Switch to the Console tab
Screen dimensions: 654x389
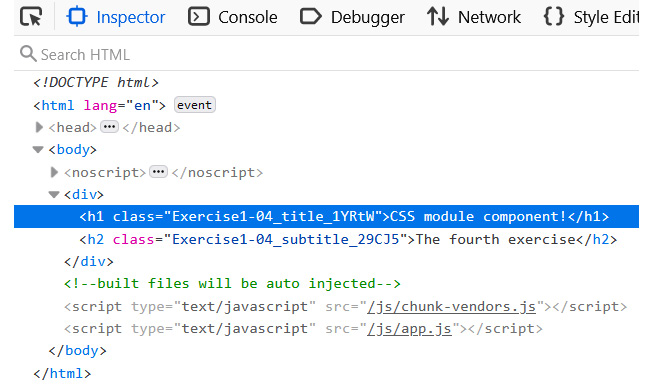[232, 17]
